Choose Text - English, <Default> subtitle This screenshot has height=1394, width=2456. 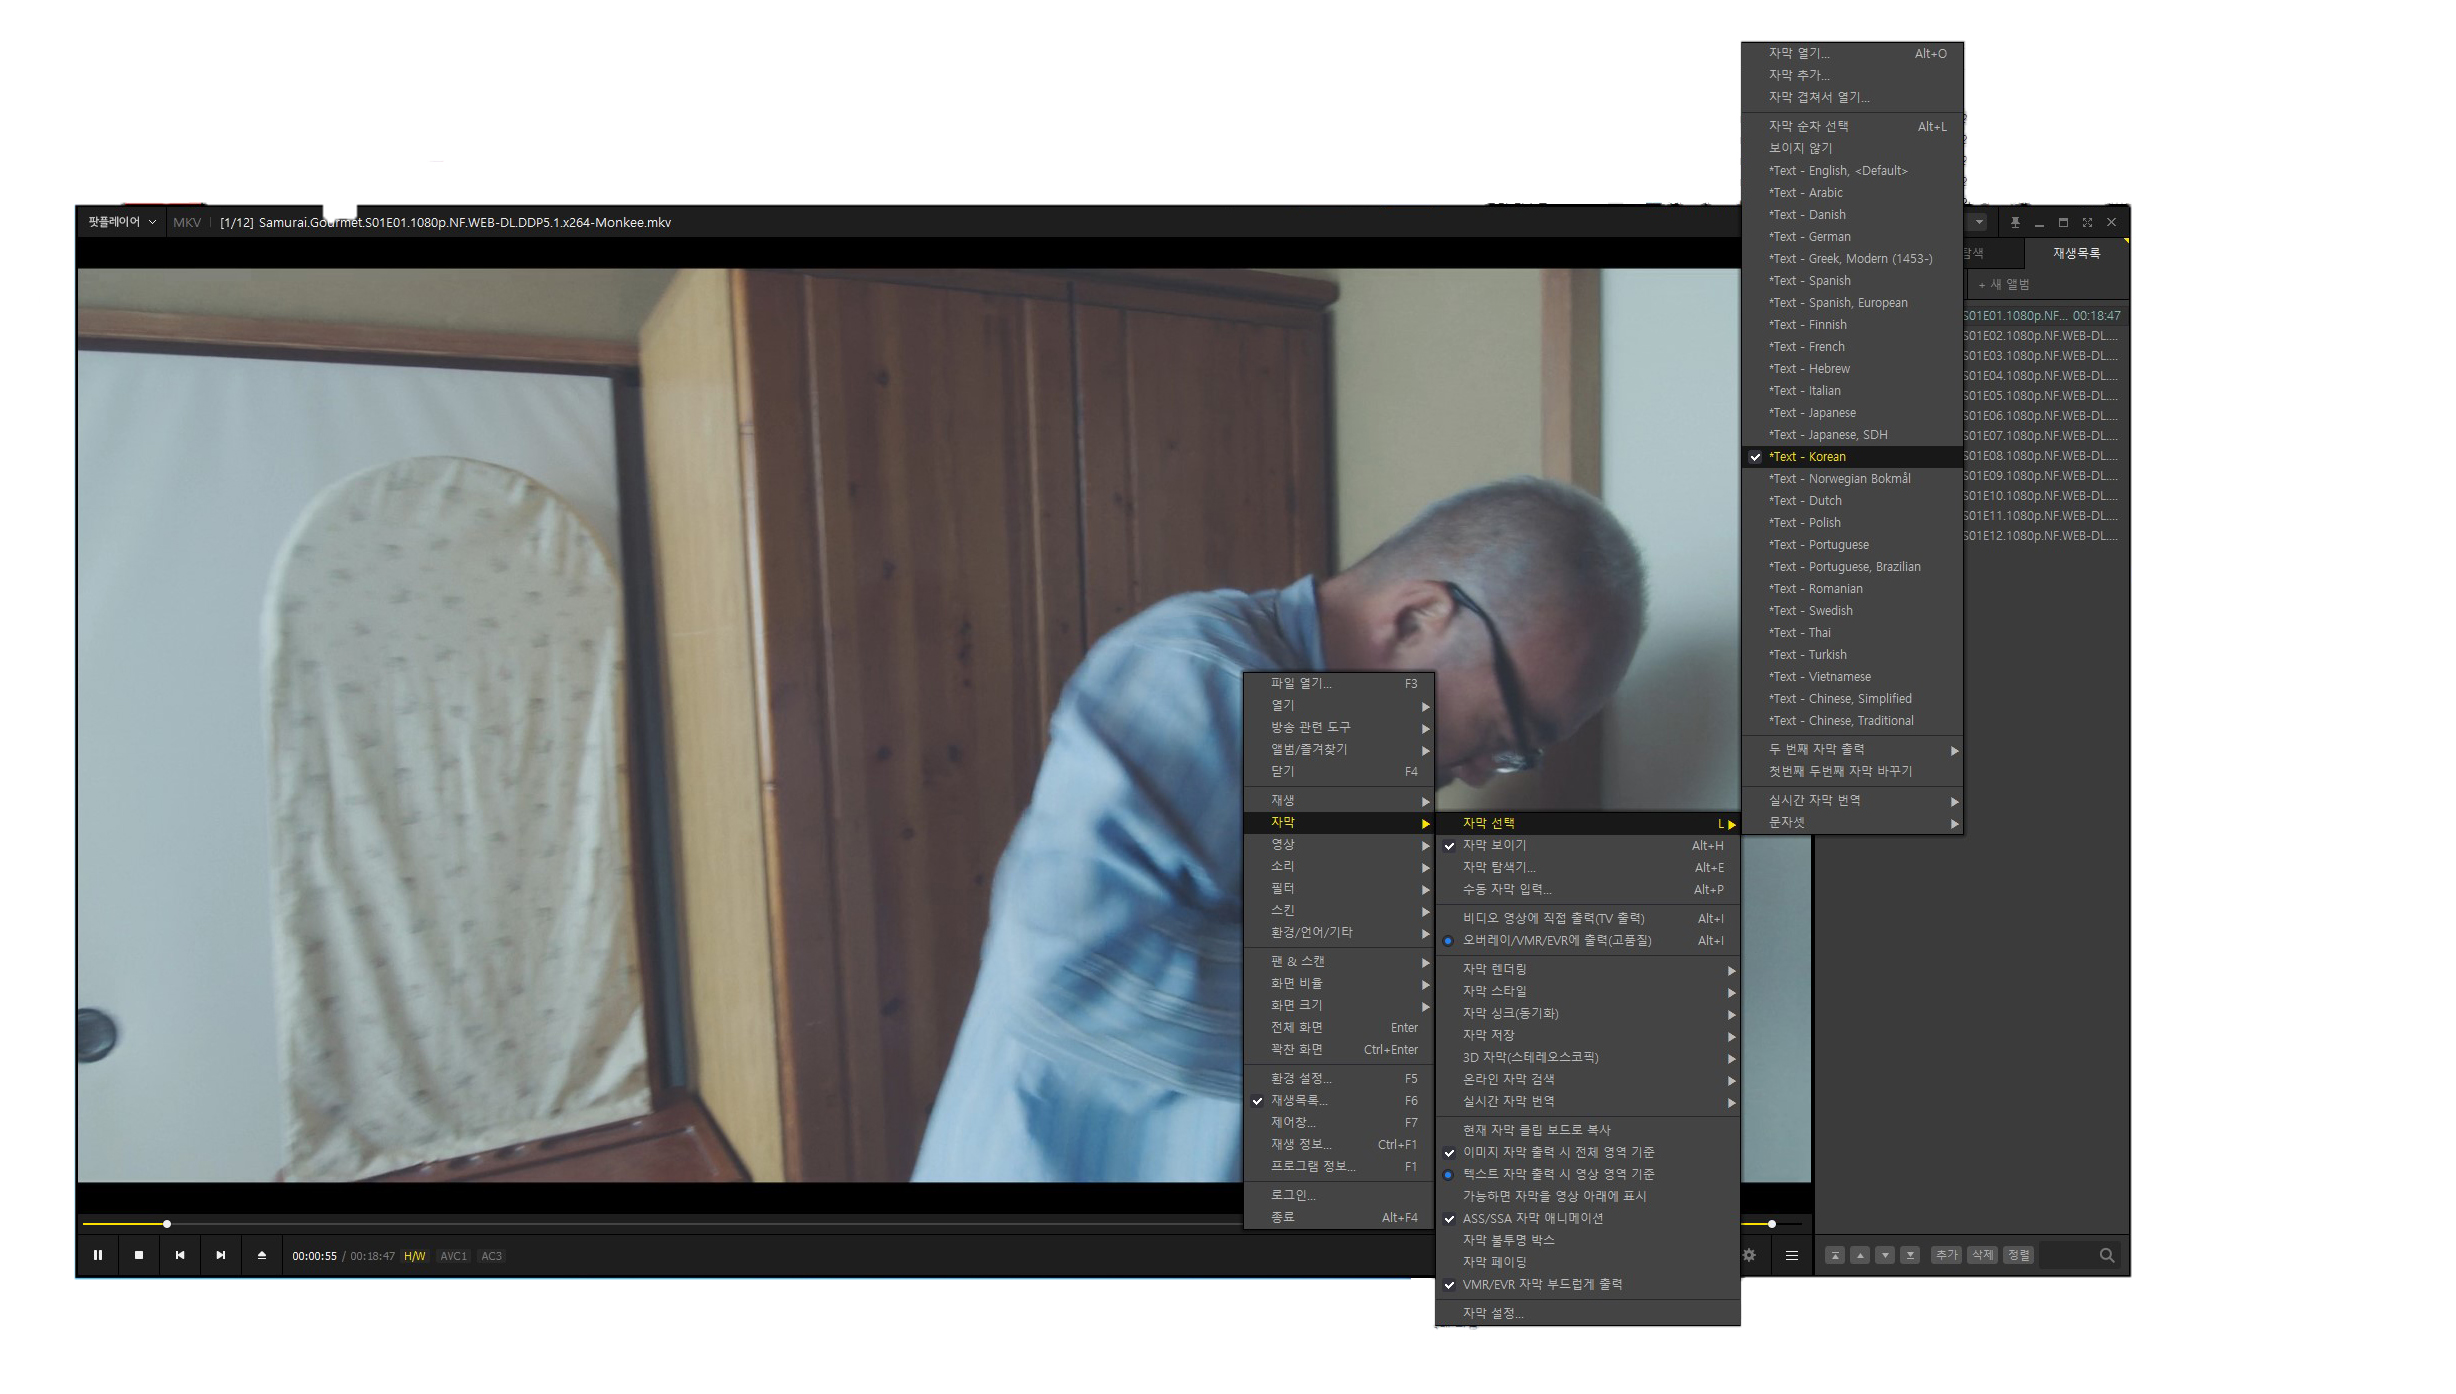(1852, 171)
